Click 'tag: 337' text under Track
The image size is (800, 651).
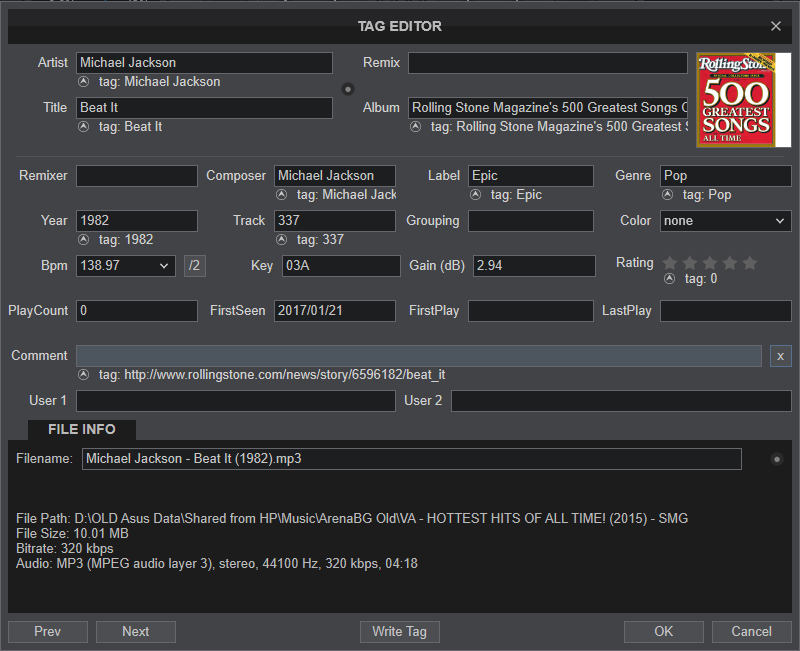[320, 239]
